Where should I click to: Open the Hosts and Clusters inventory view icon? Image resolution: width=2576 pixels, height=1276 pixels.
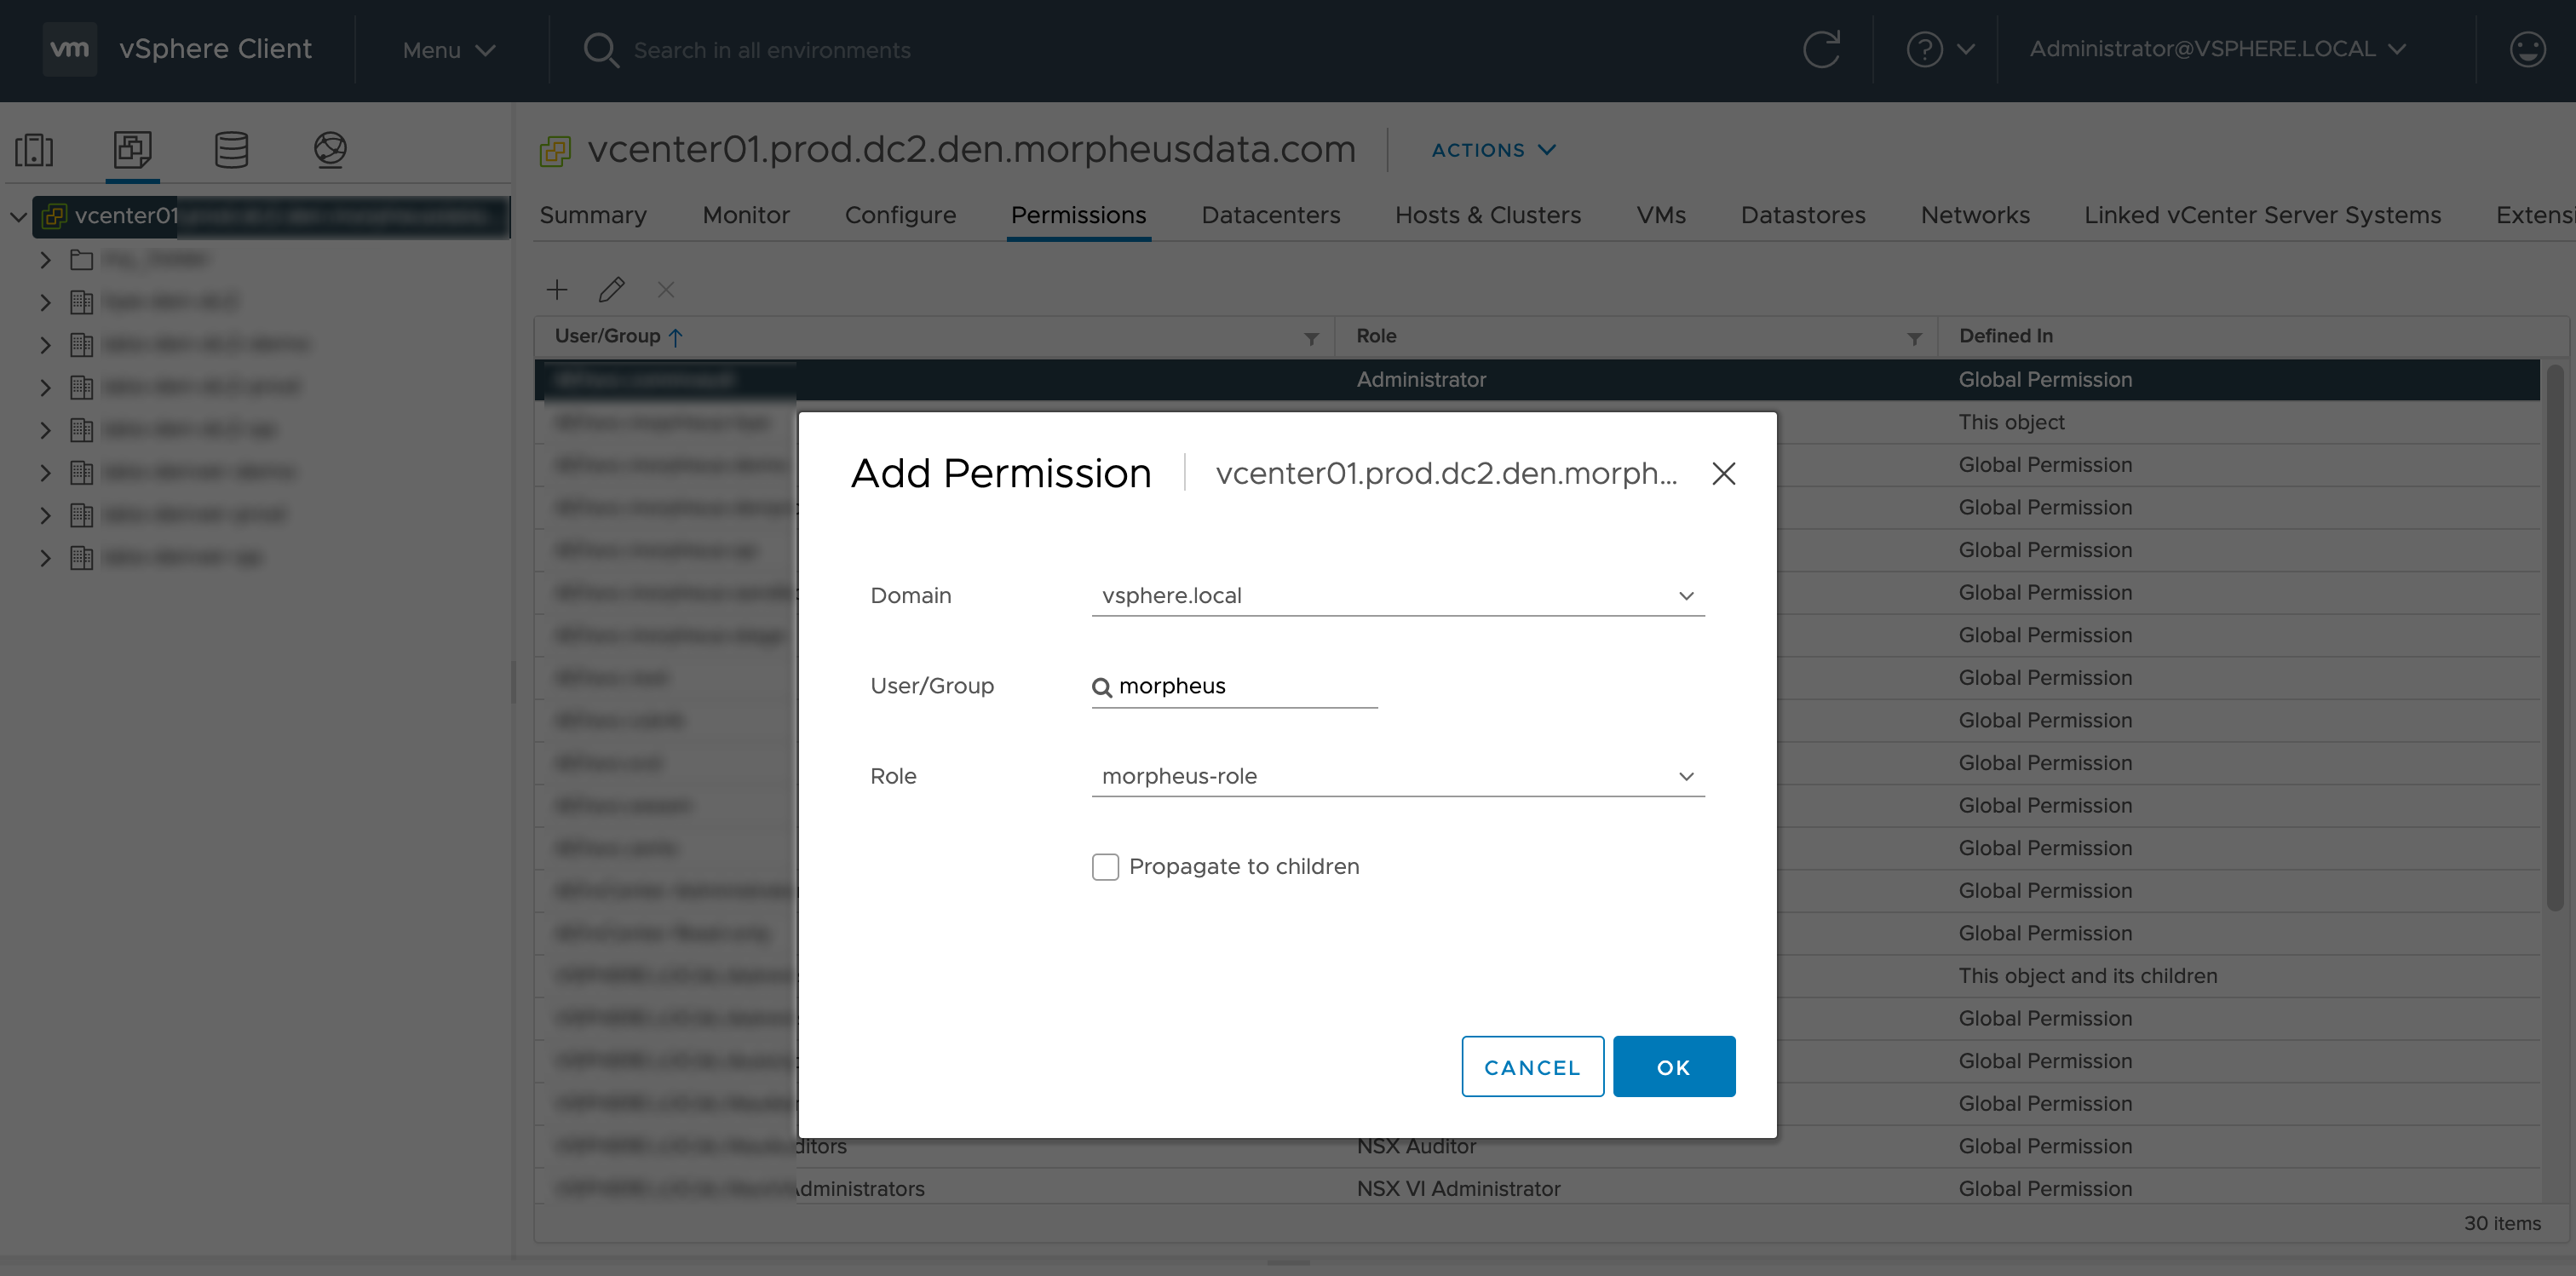click(x=34, y=150)
